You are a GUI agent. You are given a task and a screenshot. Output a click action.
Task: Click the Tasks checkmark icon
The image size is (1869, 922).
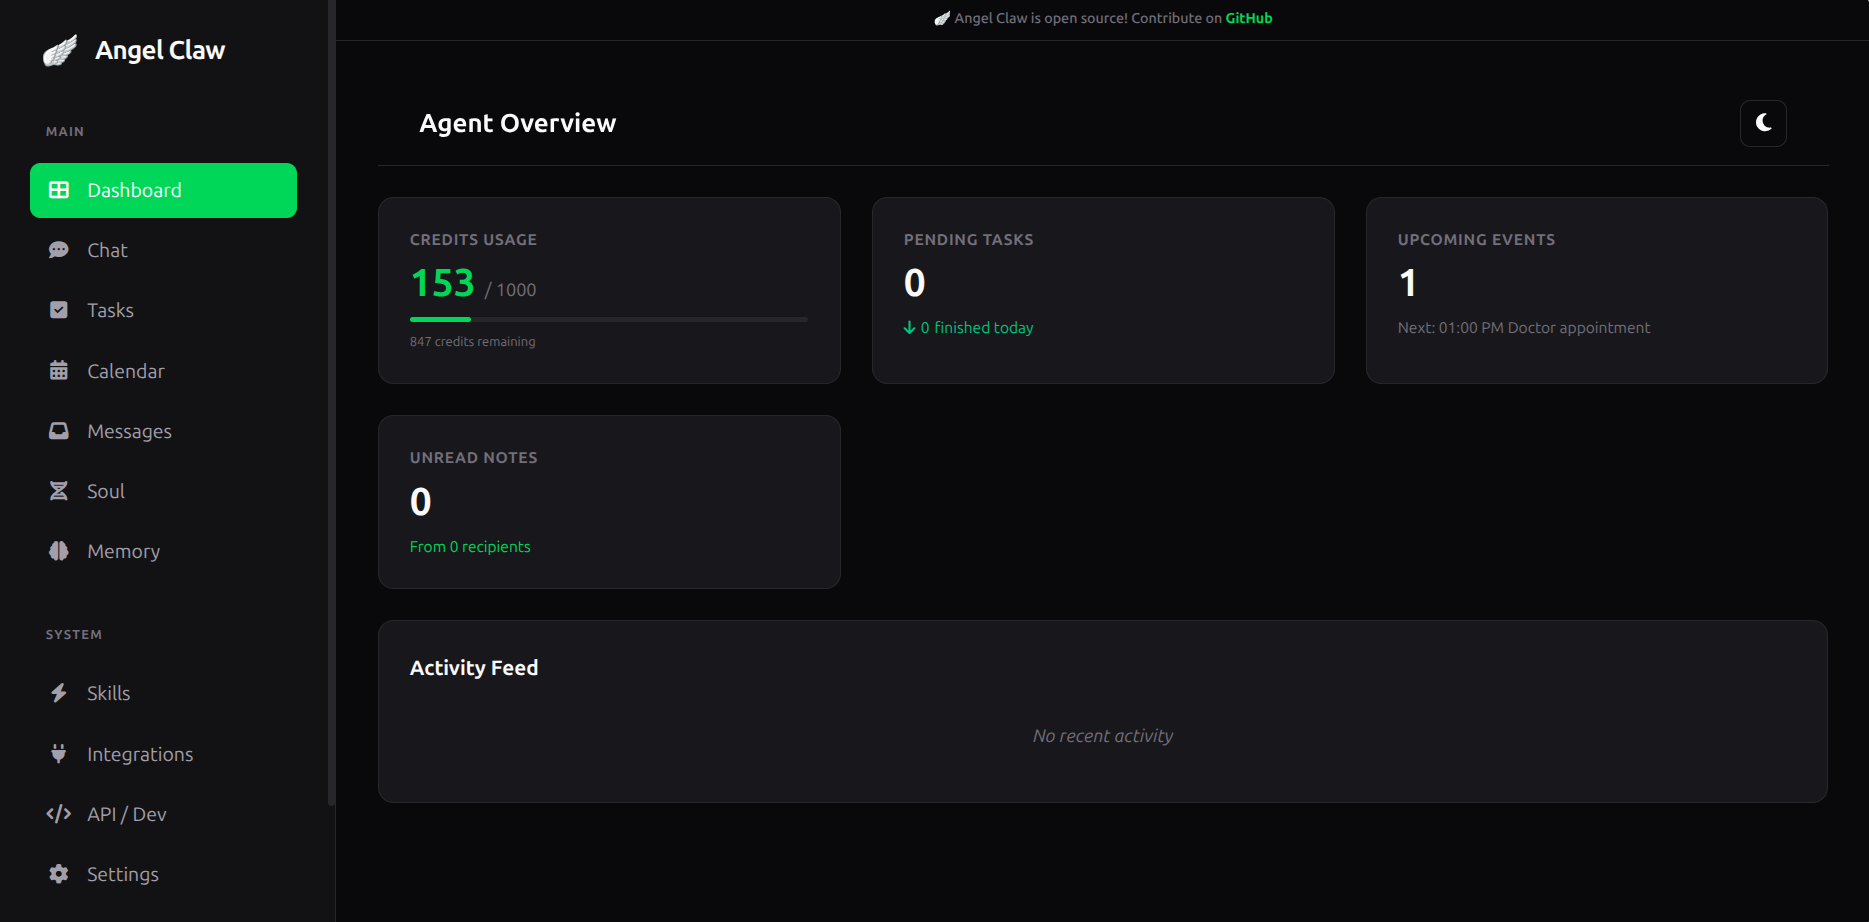click(59, 310)
